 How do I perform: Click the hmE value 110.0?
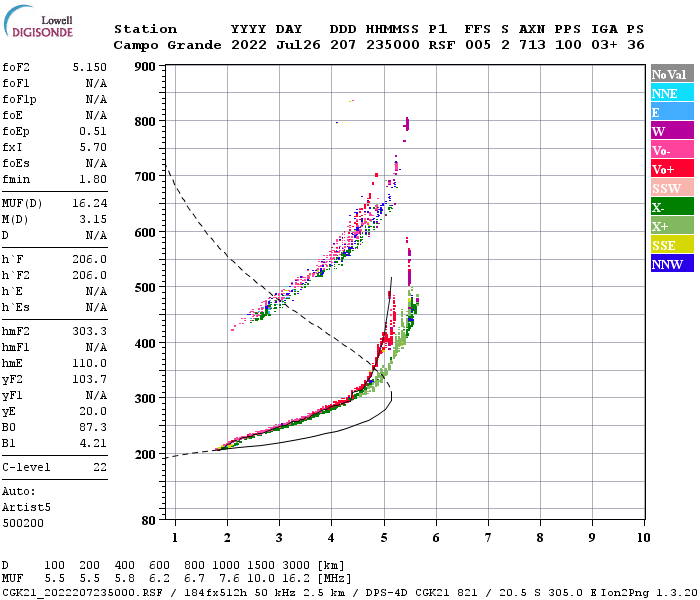point(90,363)
